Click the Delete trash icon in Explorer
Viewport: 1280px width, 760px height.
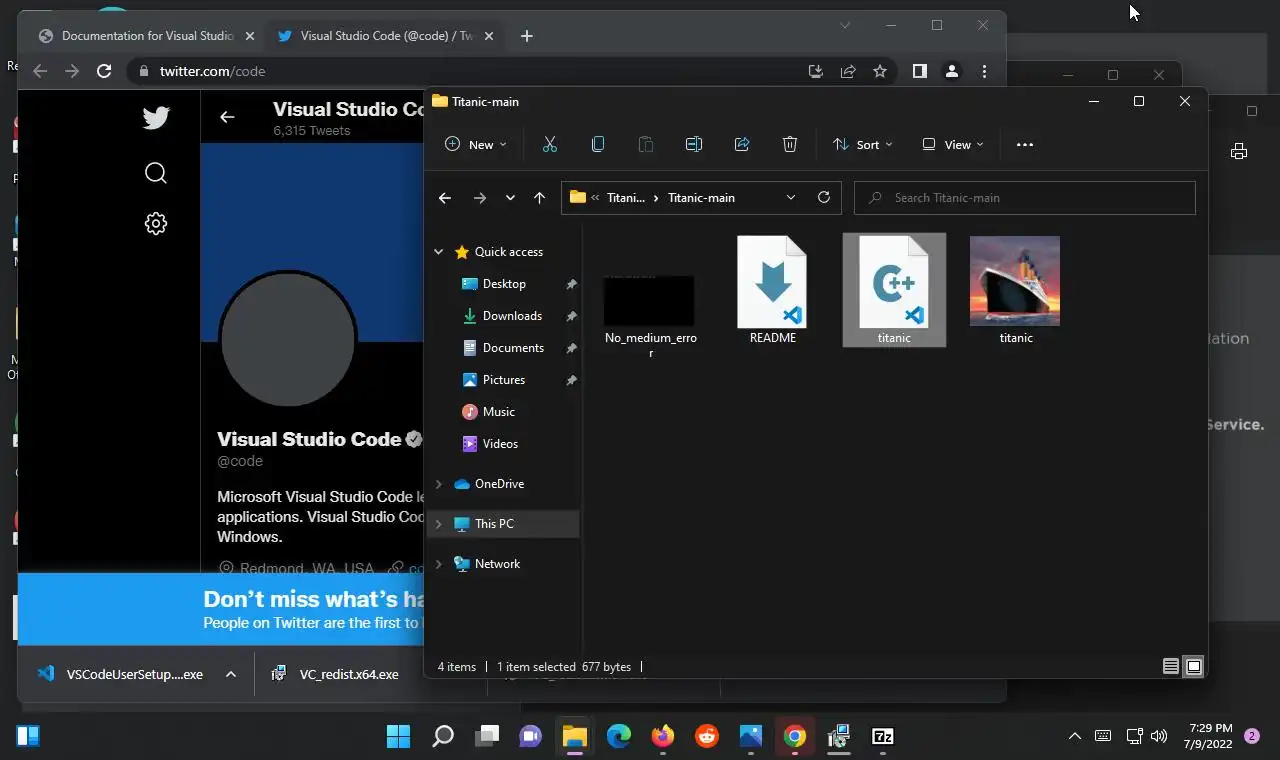pyautogui.click(x=789, y=144)
